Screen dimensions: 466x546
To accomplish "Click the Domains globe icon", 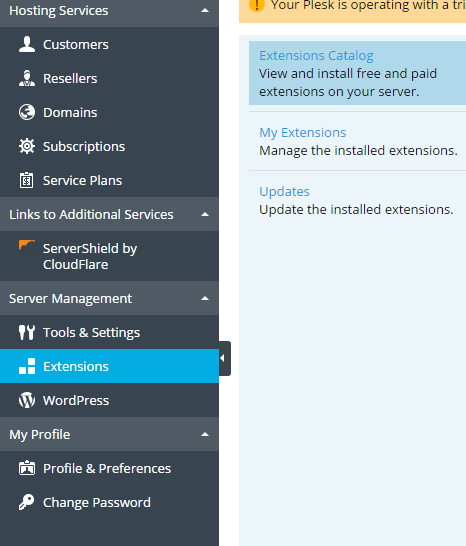I will [27, 112].
